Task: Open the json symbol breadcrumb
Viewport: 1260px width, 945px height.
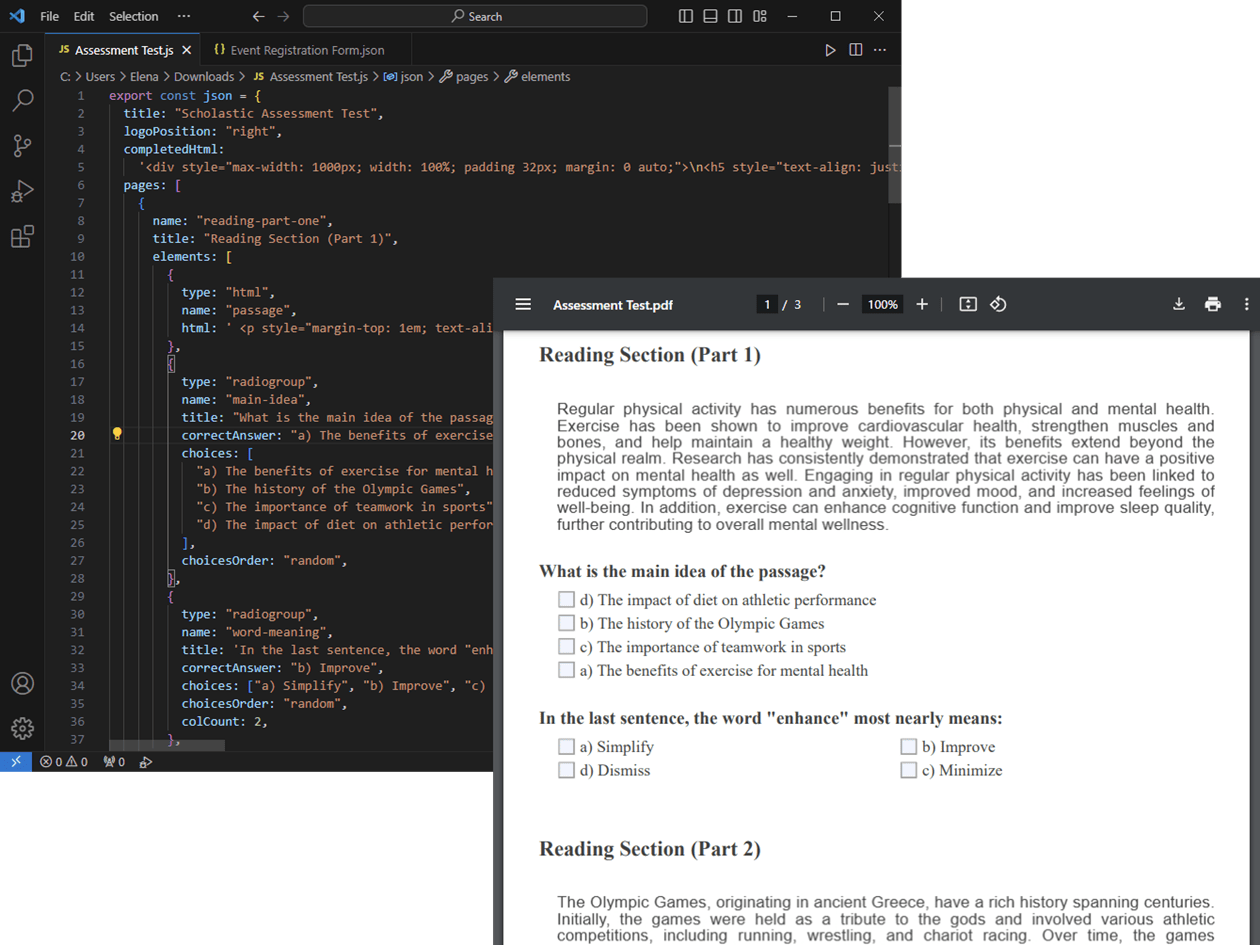Action: pyautogui.click(x=403, y=77)
